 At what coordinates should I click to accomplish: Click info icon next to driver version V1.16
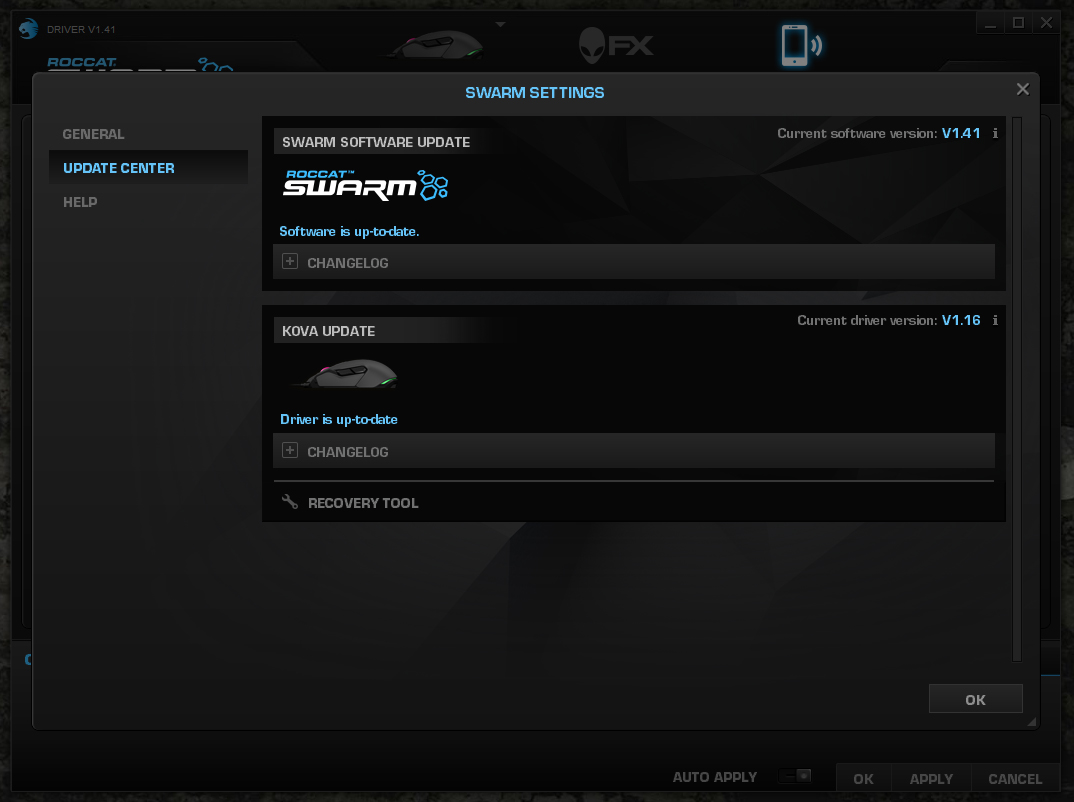click(995, 320)
